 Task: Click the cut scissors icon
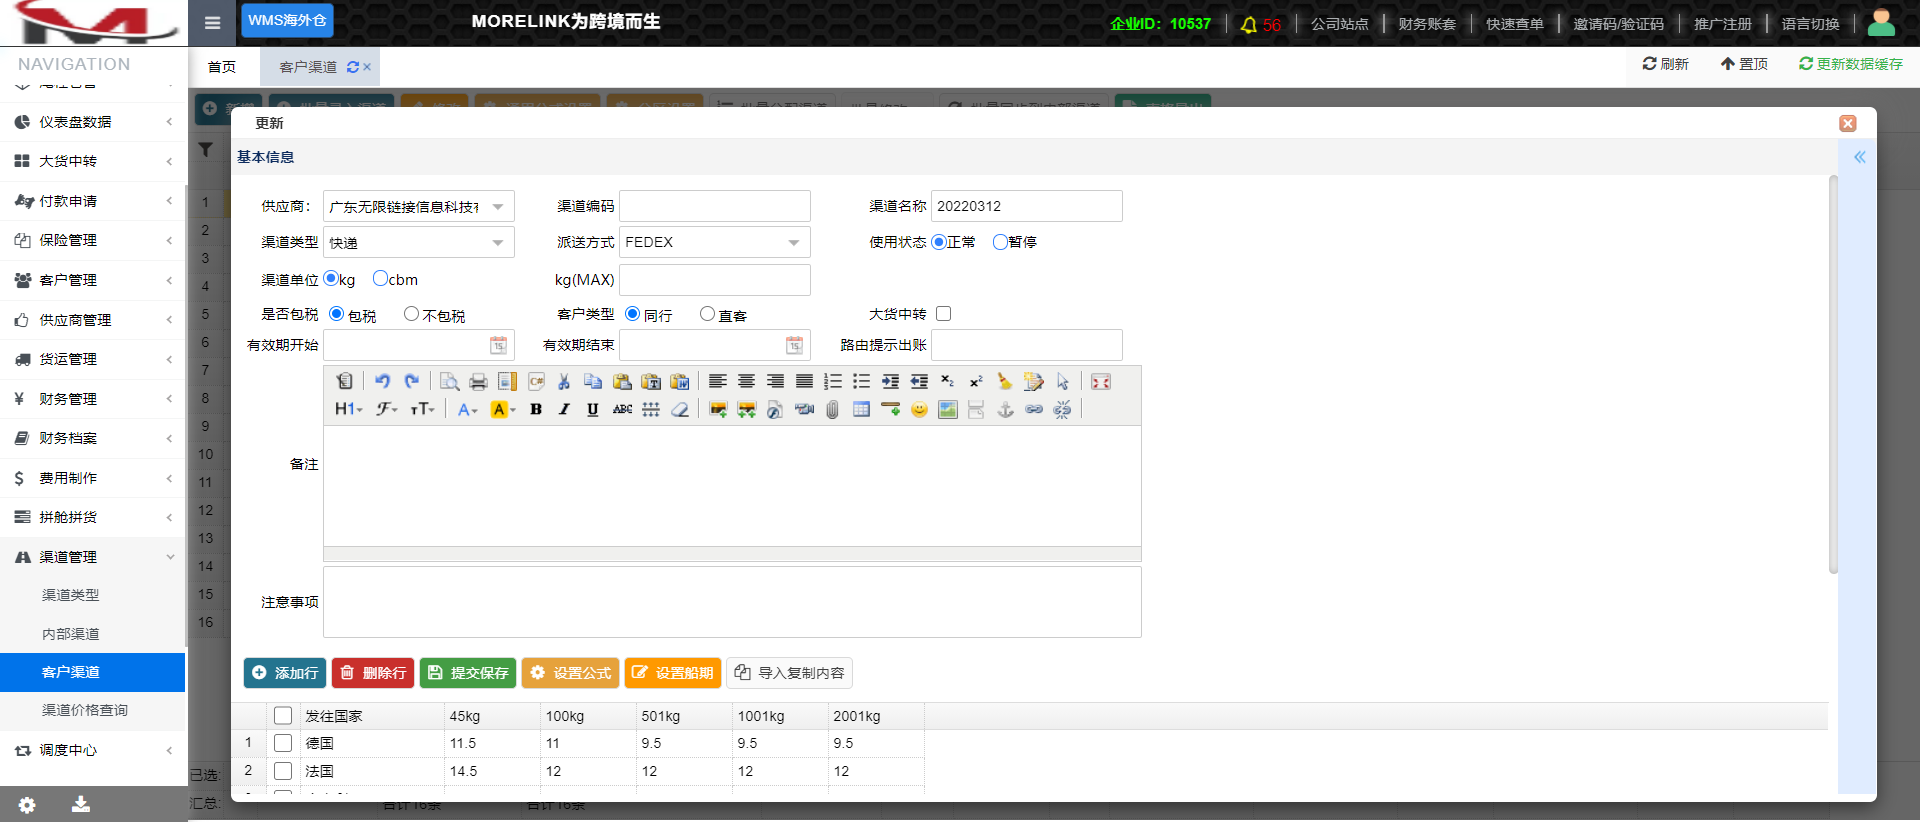(564, 381)
